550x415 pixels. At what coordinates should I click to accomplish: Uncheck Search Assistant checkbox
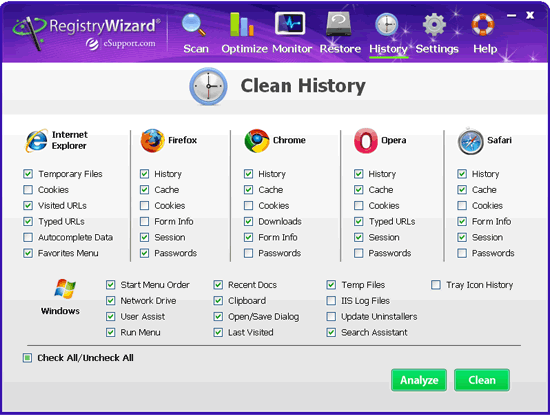pyautogui.click(x=331, y=333)
